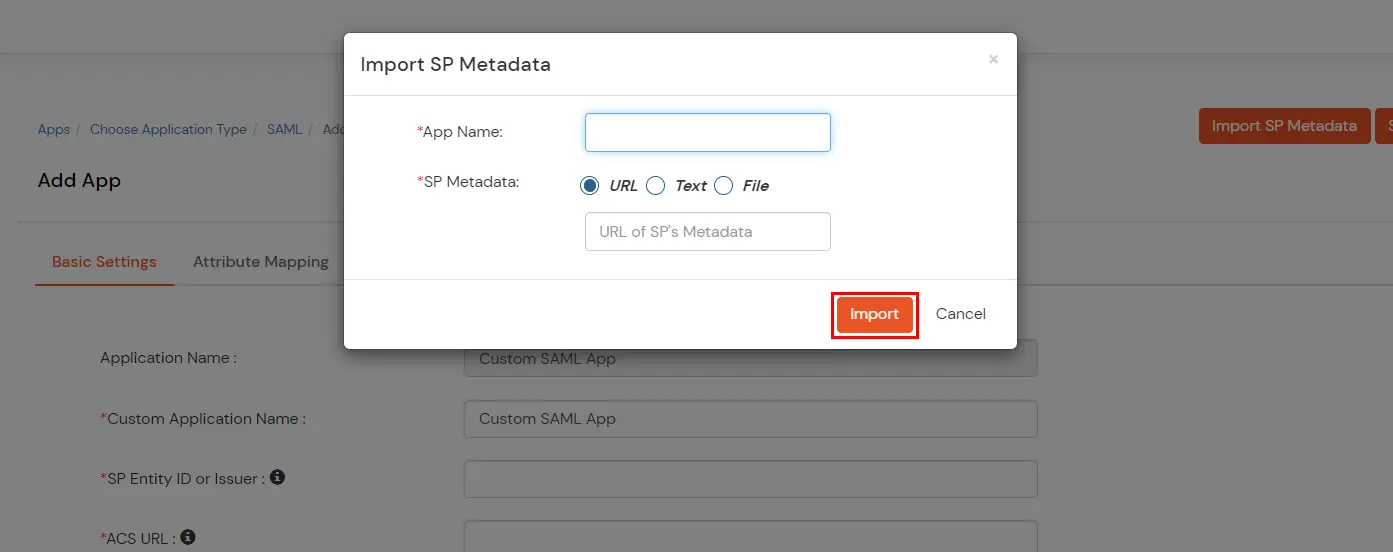The height and width of the screenshot is (552, 1393).
Task: Click info icon beside SP Entity ID
Action: click(x=278, y=477)
